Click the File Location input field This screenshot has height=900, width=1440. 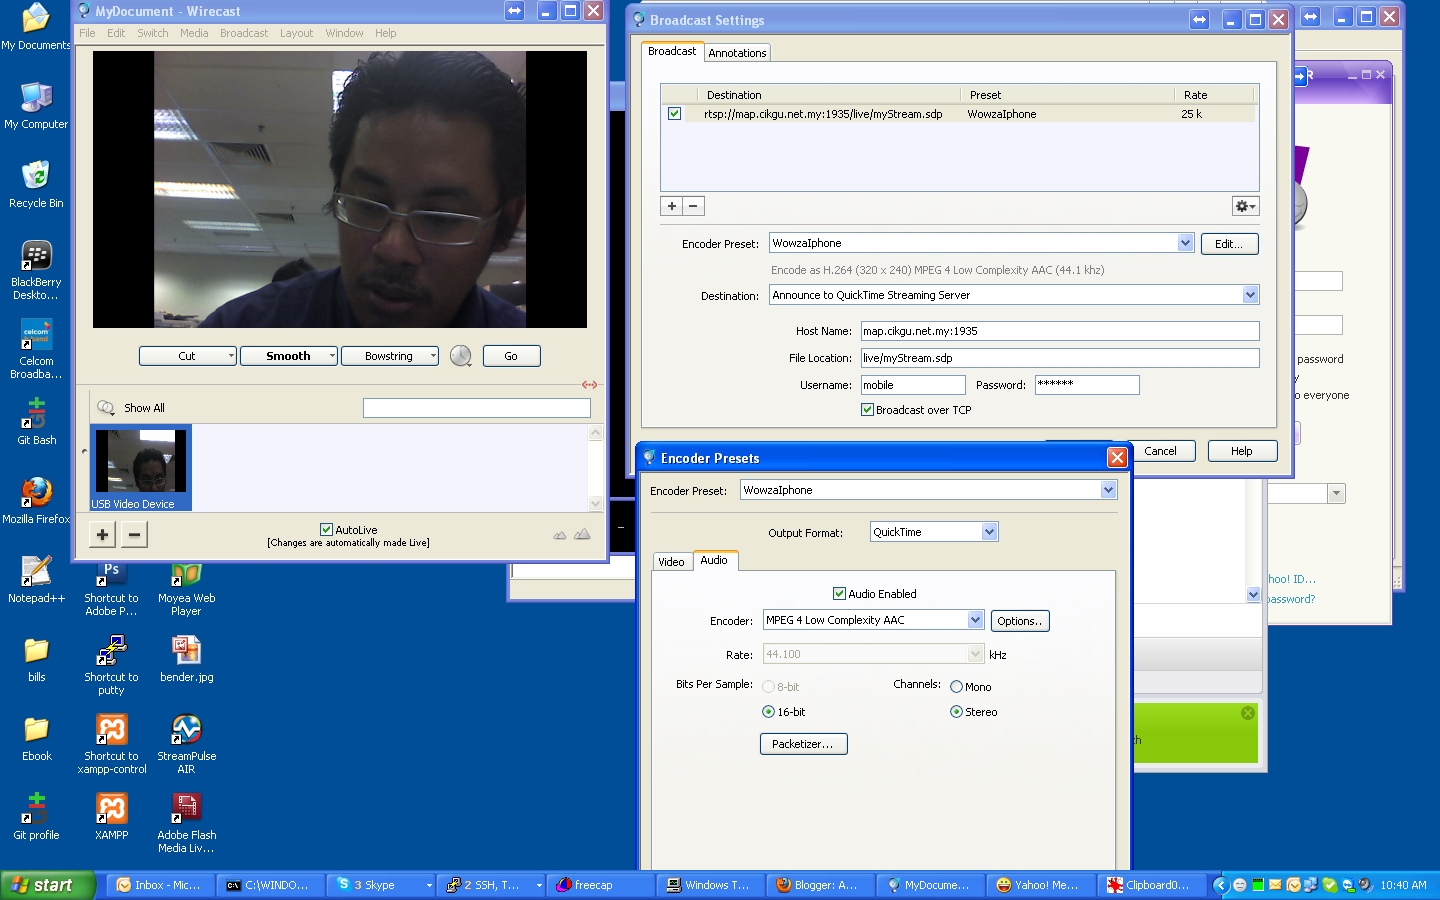[x=1060, y=358]
